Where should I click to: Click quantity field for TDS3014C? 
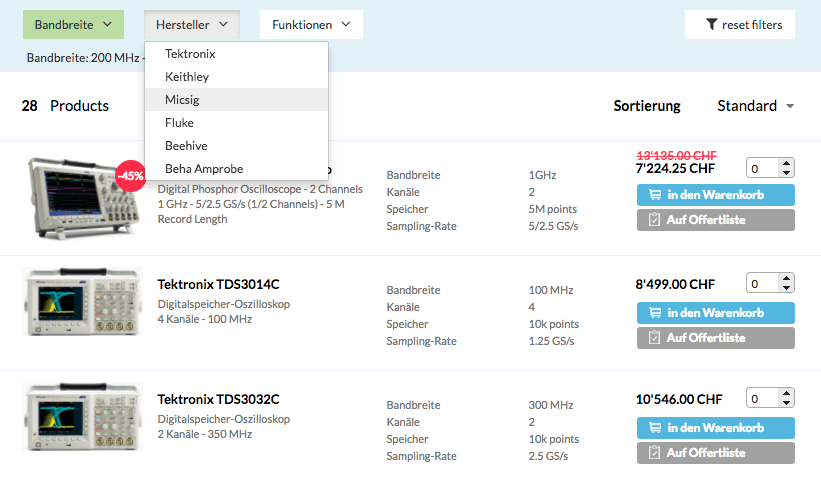[x=762, y=283]
